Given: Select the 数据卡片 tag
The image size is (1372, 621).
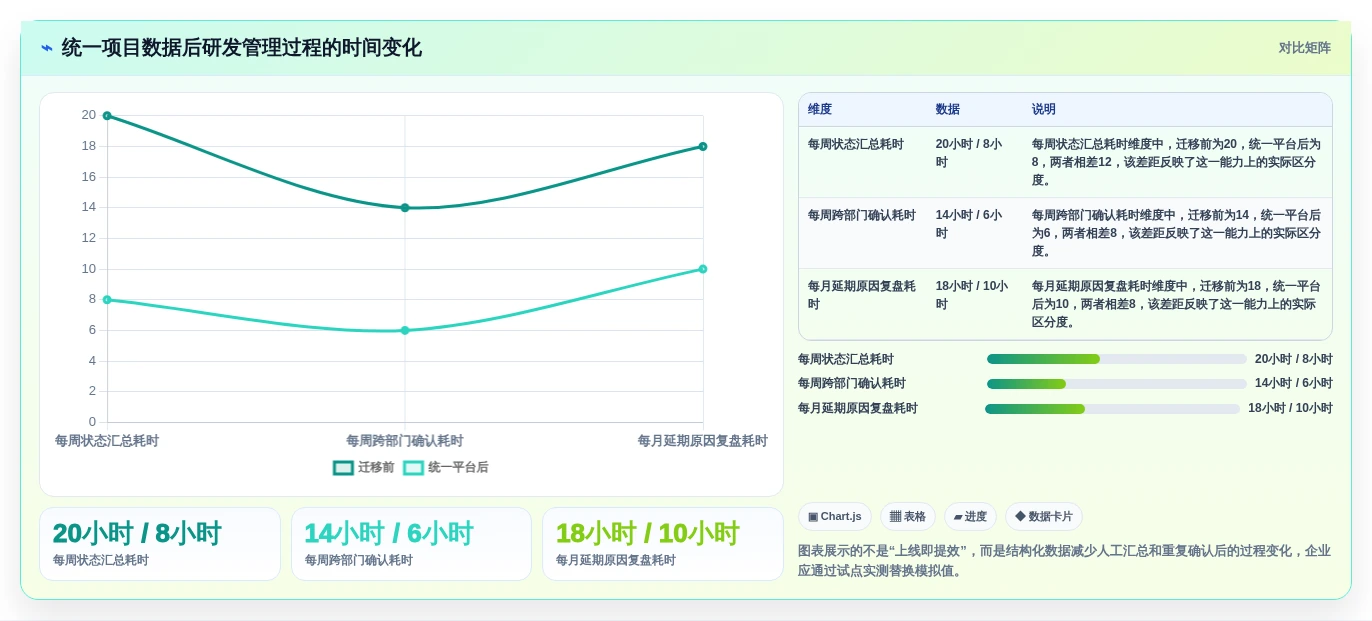Looking at the screenshot, I should [x=1044, y=516].
